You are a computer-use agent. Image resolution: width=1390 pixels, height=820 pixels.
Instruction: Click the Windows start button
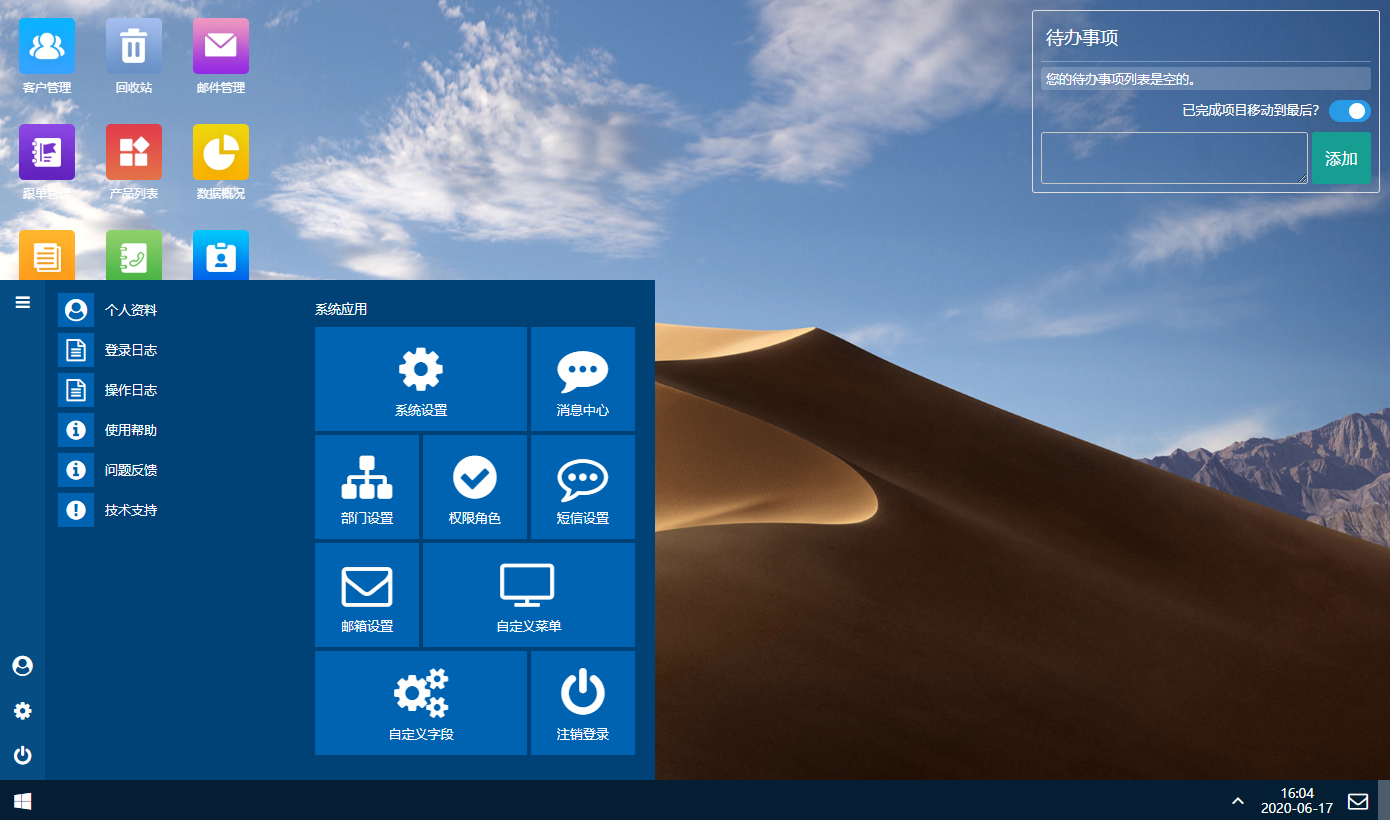22,801
